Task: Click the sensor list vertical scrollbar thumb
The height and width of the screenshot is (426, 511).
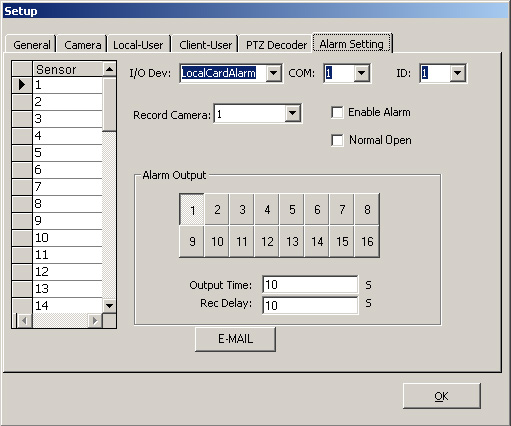Action: coord(109,105)
